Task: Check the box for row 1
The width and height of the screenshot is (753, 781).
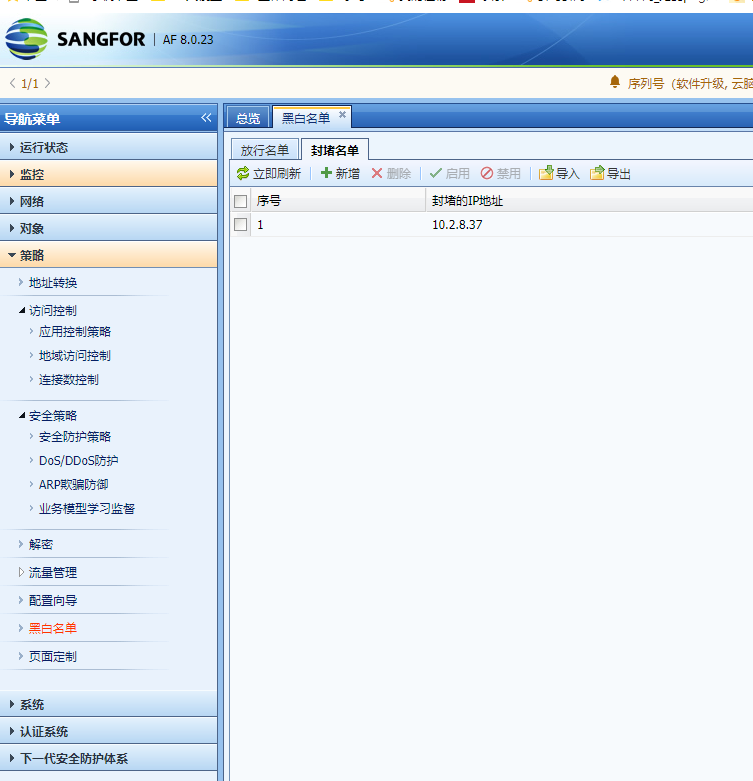Action: pyautogui.click(x=240, y=225)
